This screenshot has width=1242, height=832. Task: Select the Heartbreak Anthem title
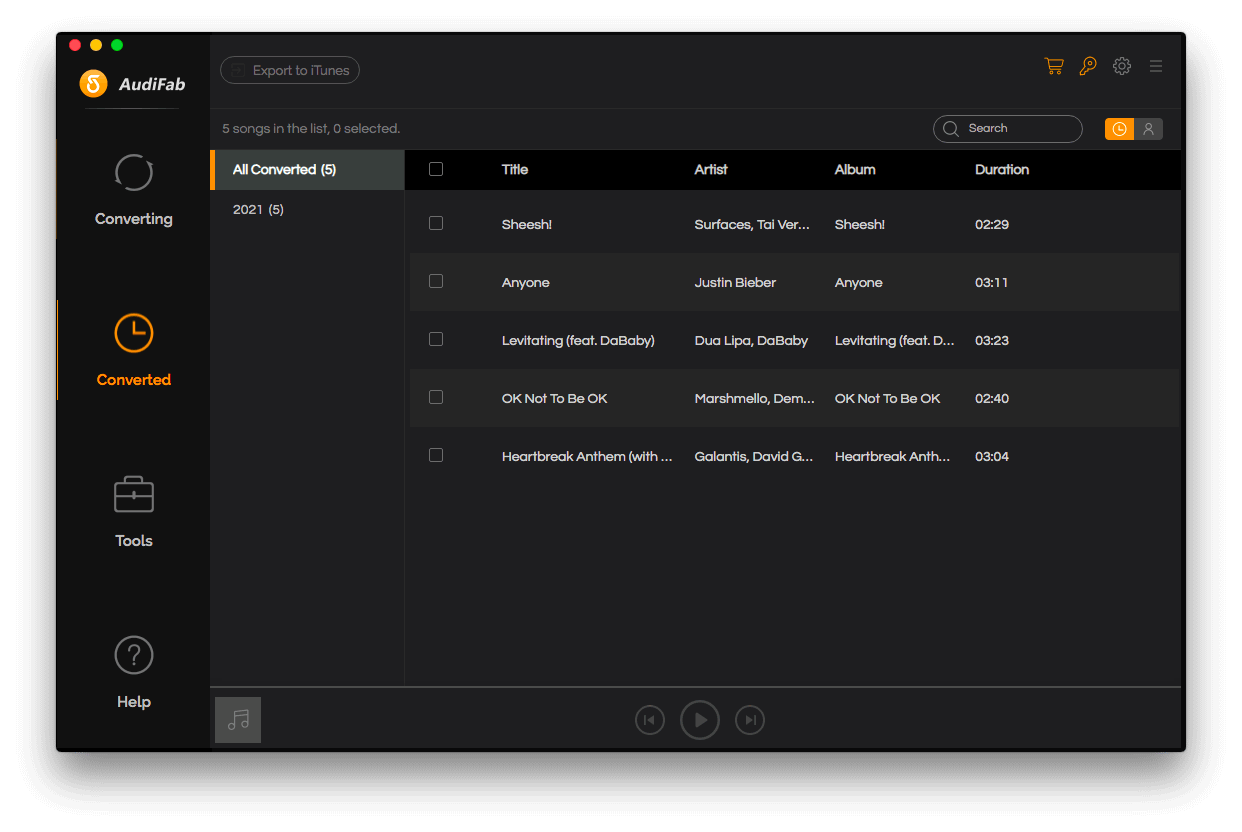point(587,457)
